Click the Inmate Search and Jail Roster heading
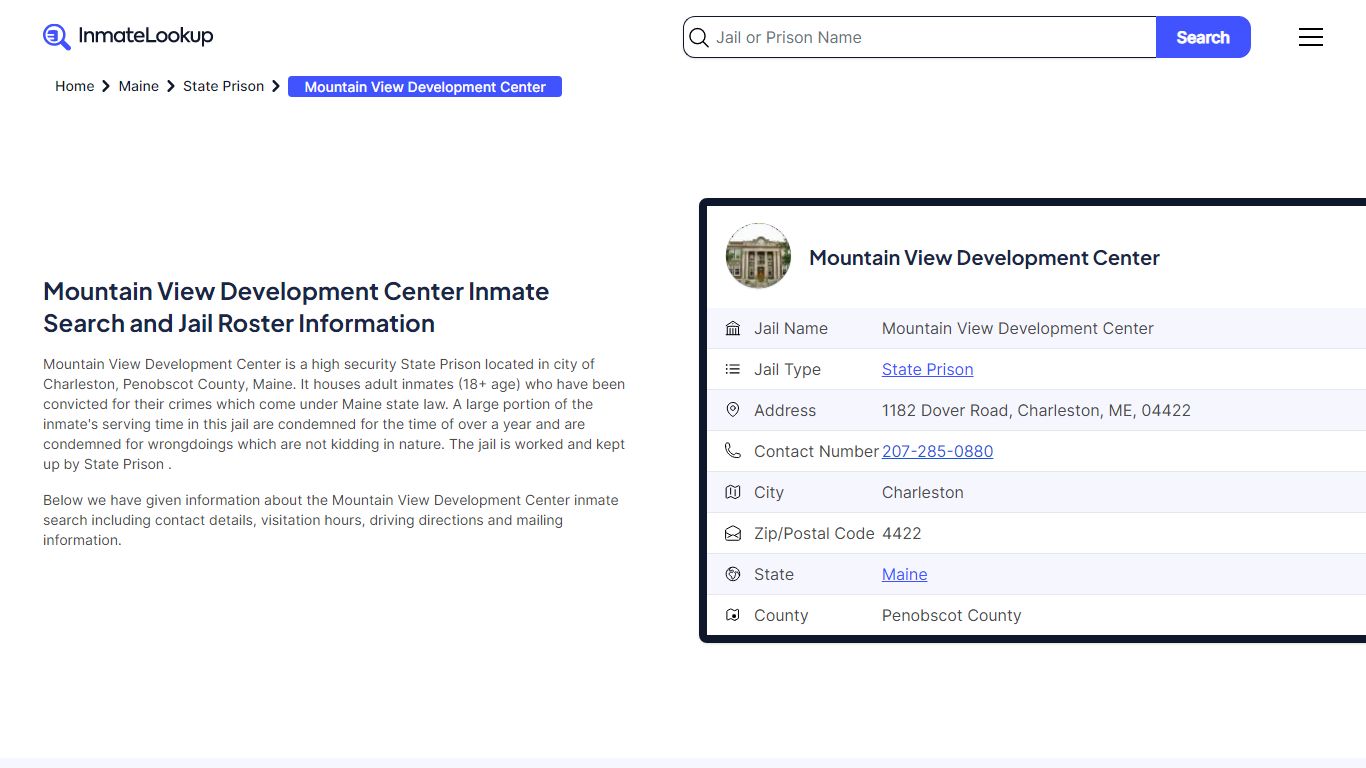The image size is (1366, 768). 296,307
